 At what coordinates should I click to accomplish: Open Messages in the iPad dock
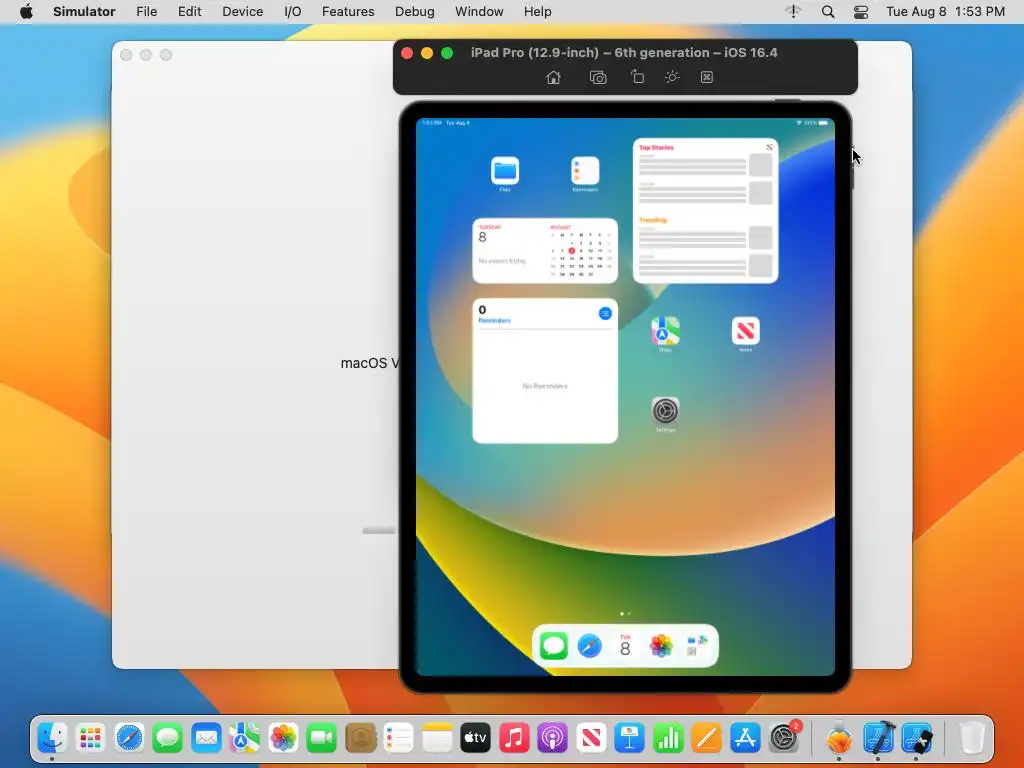click(x=554, y=647)
